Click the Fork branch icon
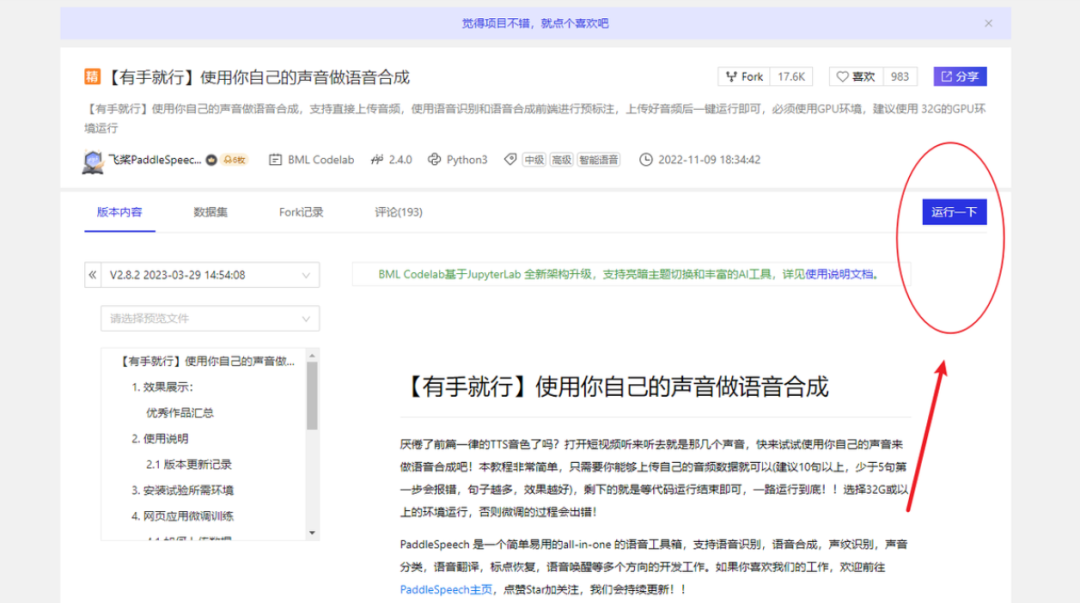 [731, 76]
